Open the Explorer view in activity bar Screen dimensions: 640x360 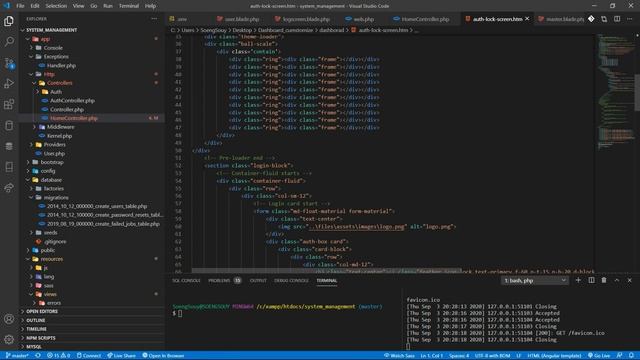[9, 21]
